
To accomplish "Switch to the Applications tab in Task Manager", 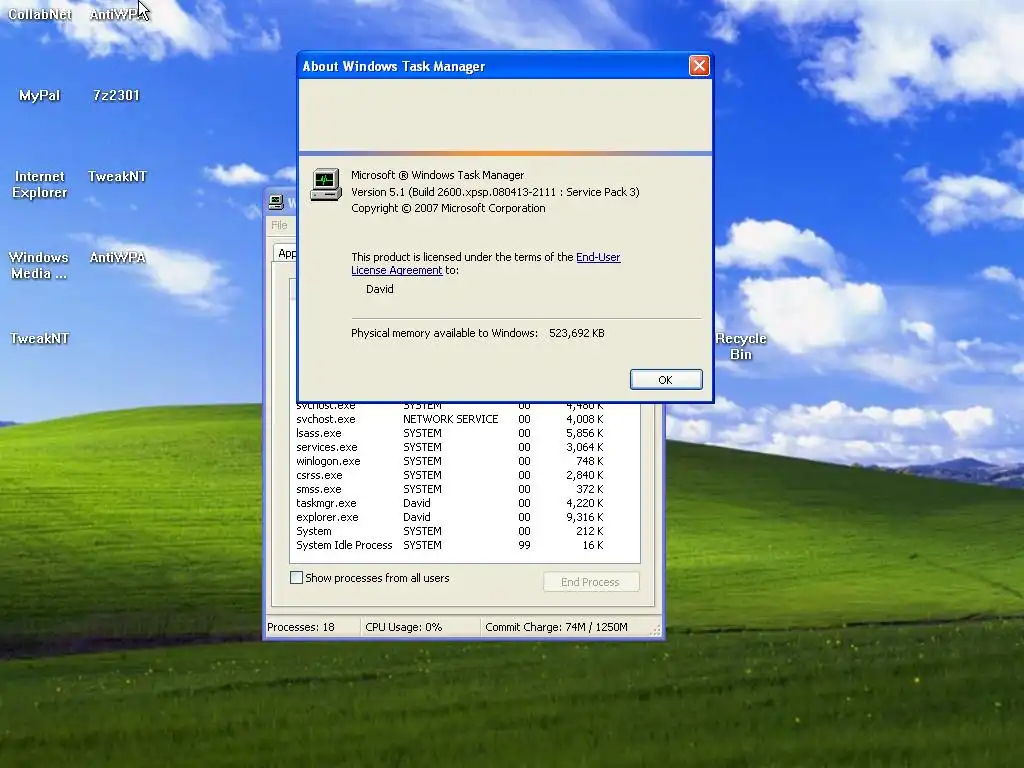I will point(286,253).
